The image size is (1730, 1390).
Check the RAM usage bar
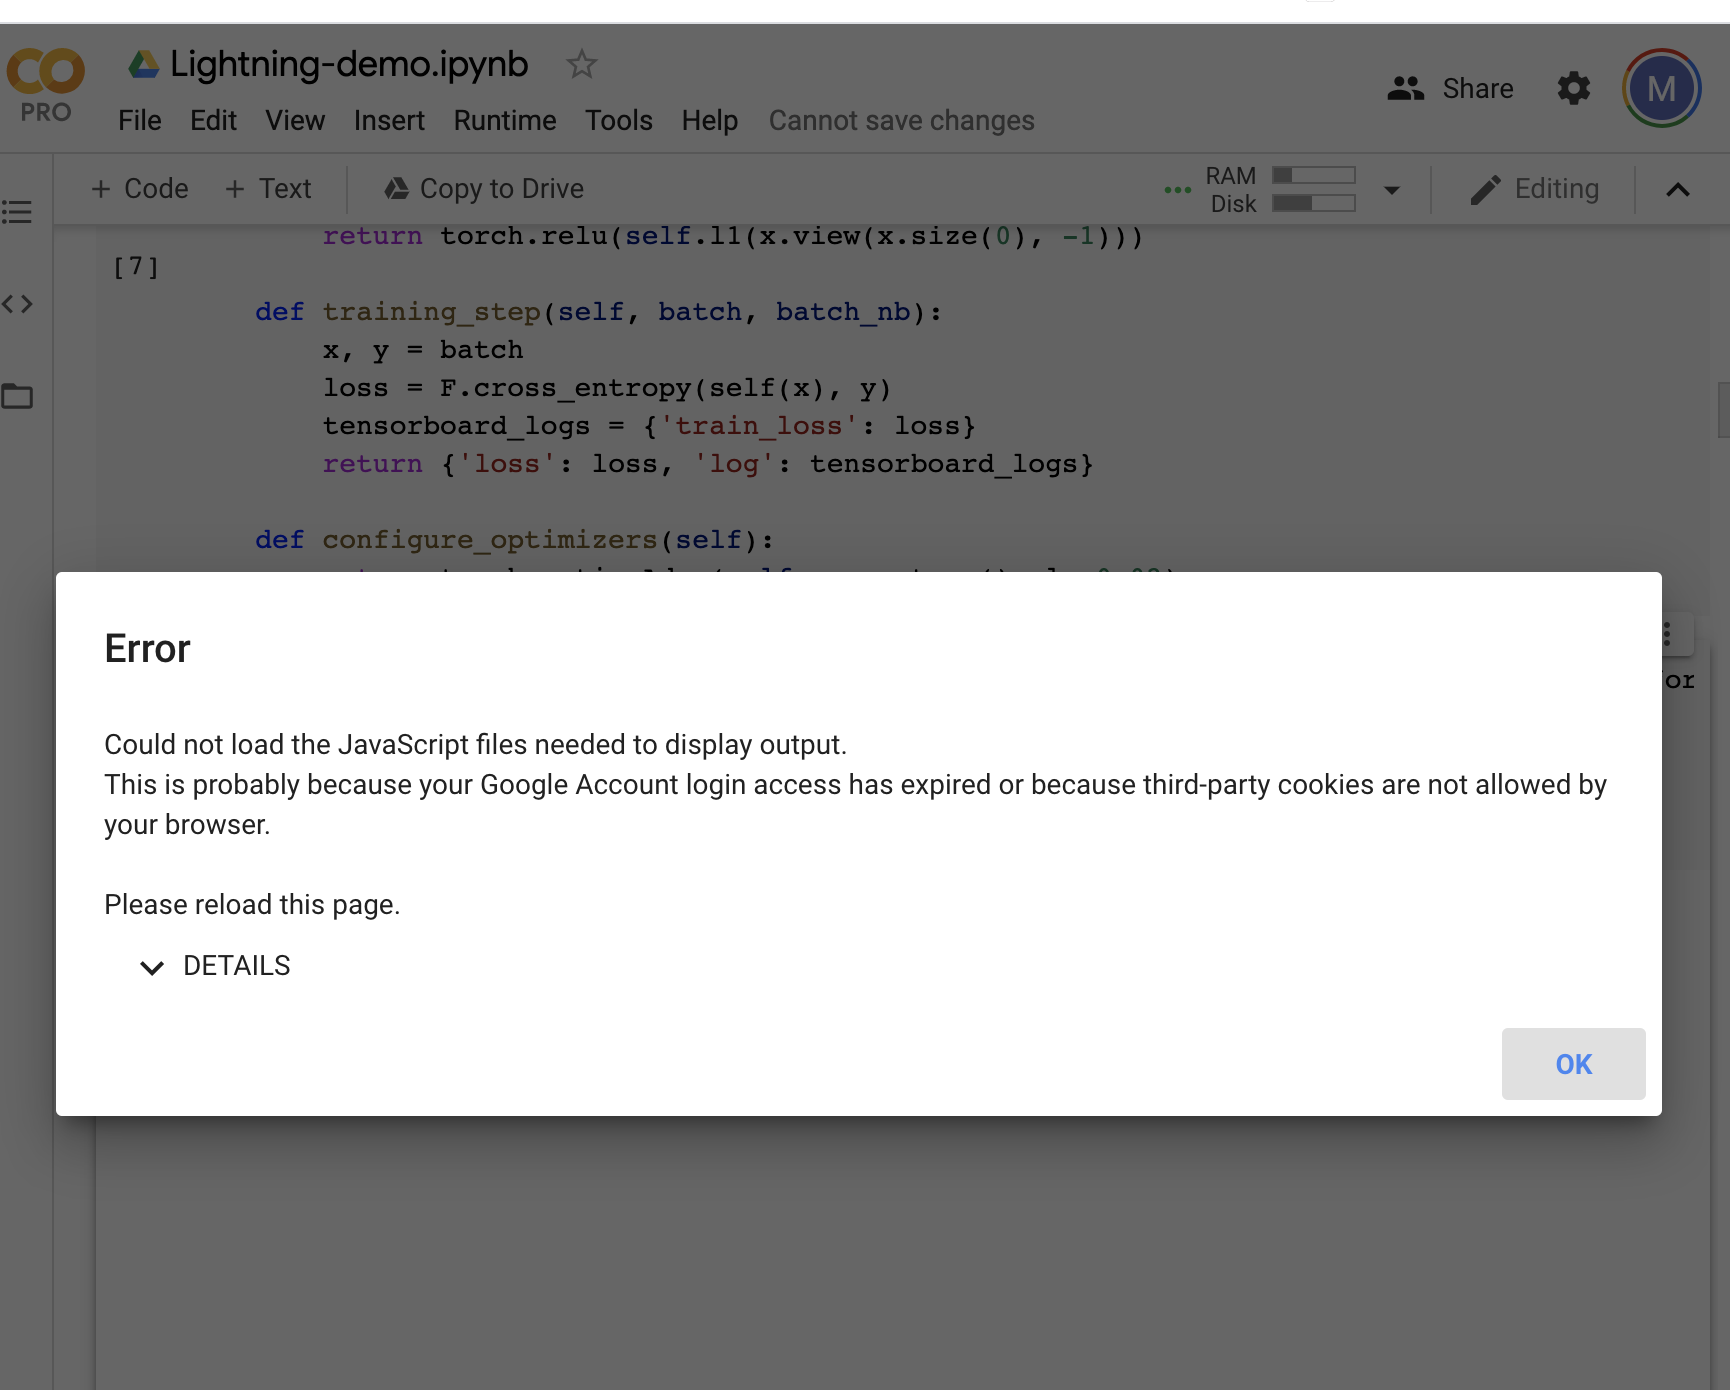pos(1313,175)
